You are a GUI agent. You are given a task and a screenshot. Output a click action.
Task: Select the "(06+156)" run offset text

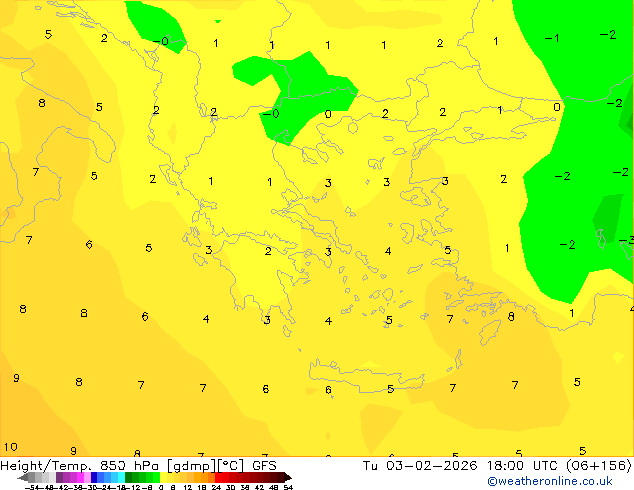(599, 466)
